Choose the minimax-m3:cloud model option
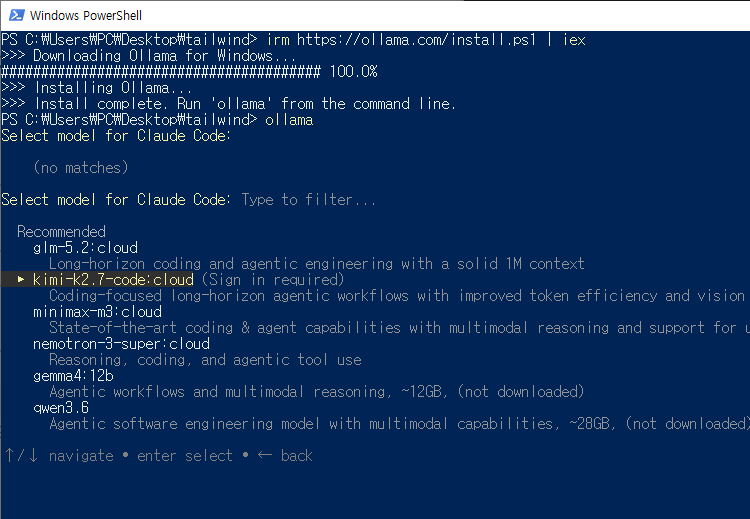The height and width of the screenshot is (519, 750). [x=98, y=312]
